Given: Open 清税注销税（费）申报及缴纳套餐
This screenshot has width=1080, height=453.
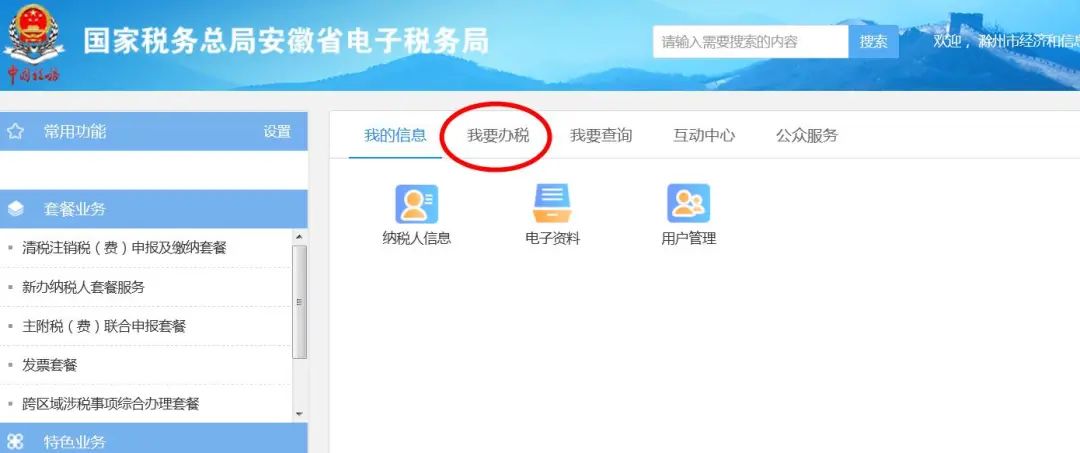Looking at the screenshot, I should click(124, 248).
